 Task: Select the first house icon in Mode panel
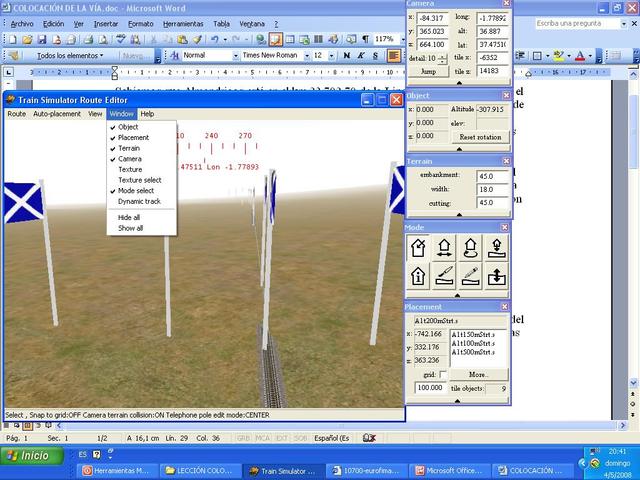click(x=418, y=247)
